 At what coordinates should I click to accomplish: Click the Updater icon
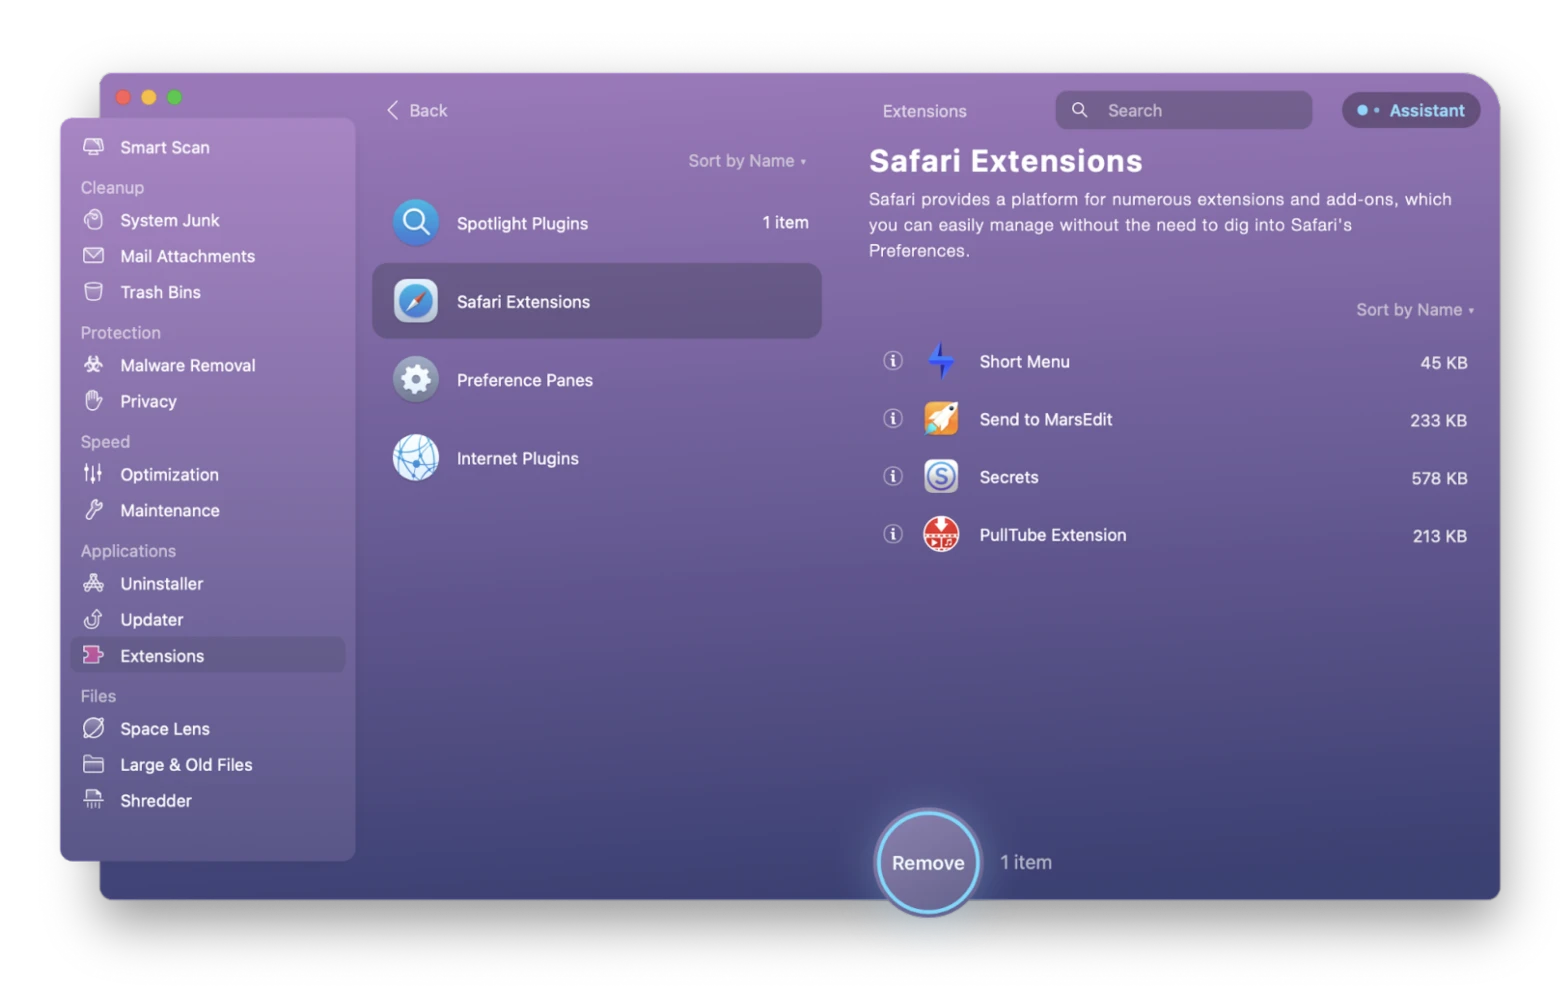point(93,619)
